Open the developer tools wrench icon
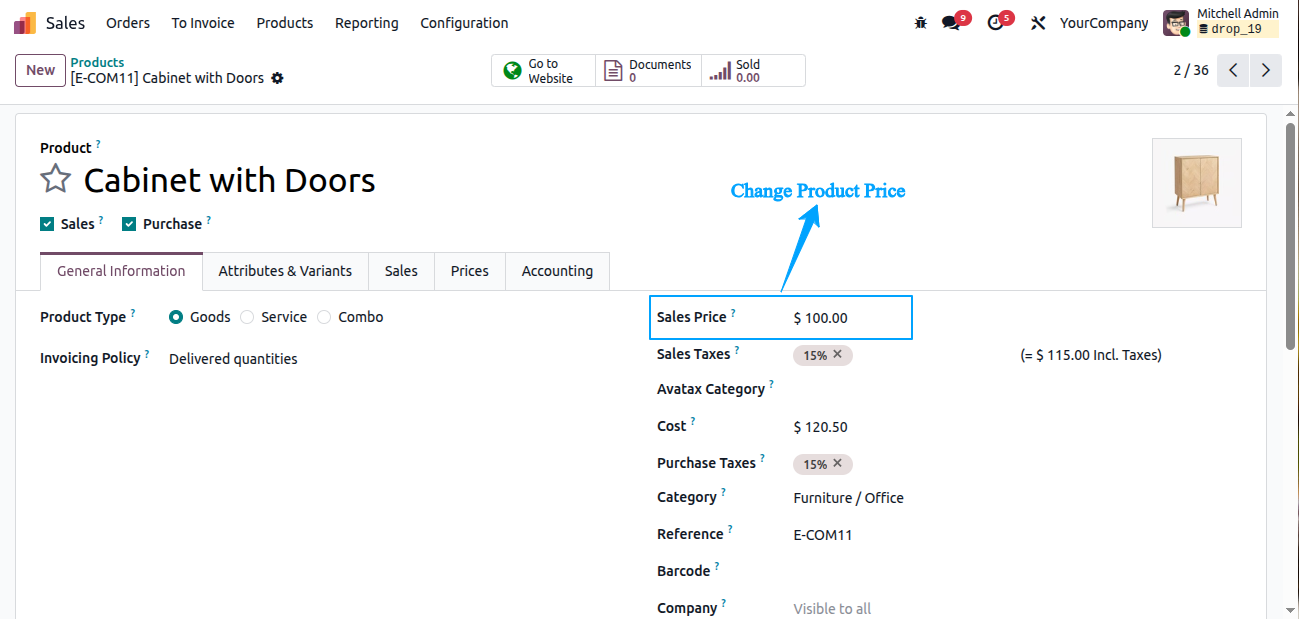Image resolution: width=1299 pixels, height=619 pixels. tap(1038, 23)
